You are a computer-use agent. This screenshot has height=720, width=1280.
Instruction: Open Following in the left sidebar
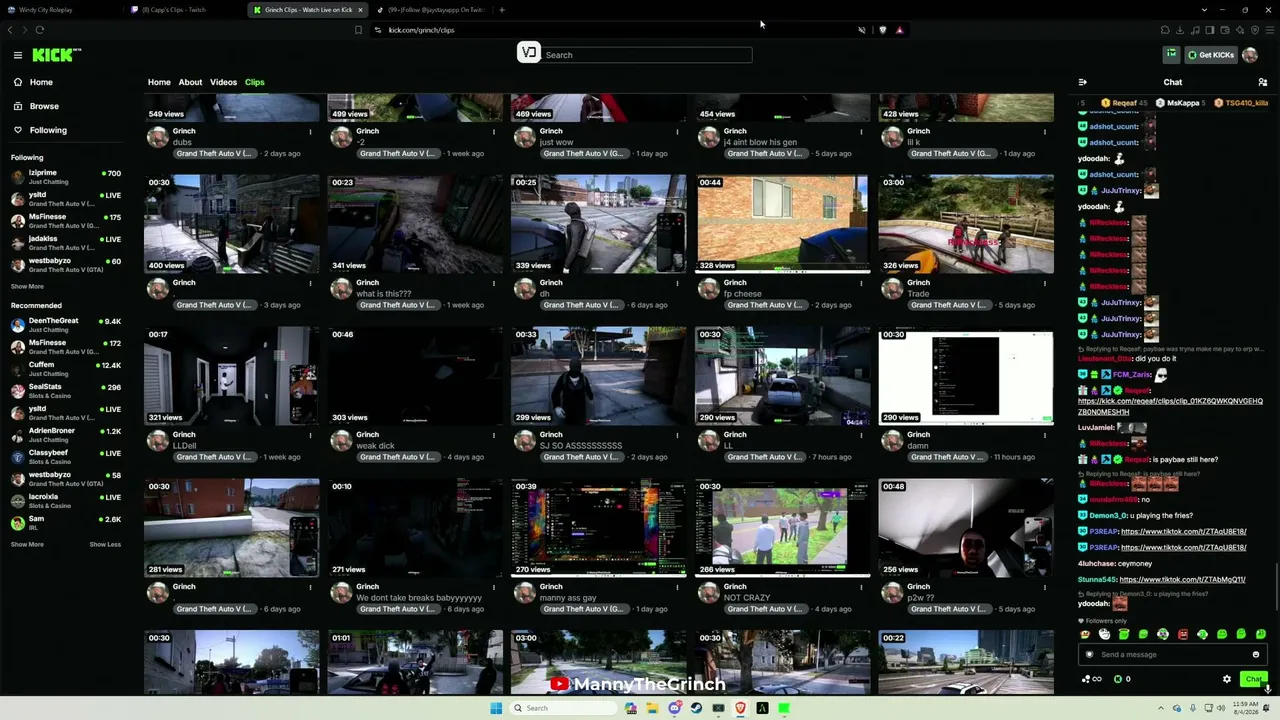[x=48, y=130]
